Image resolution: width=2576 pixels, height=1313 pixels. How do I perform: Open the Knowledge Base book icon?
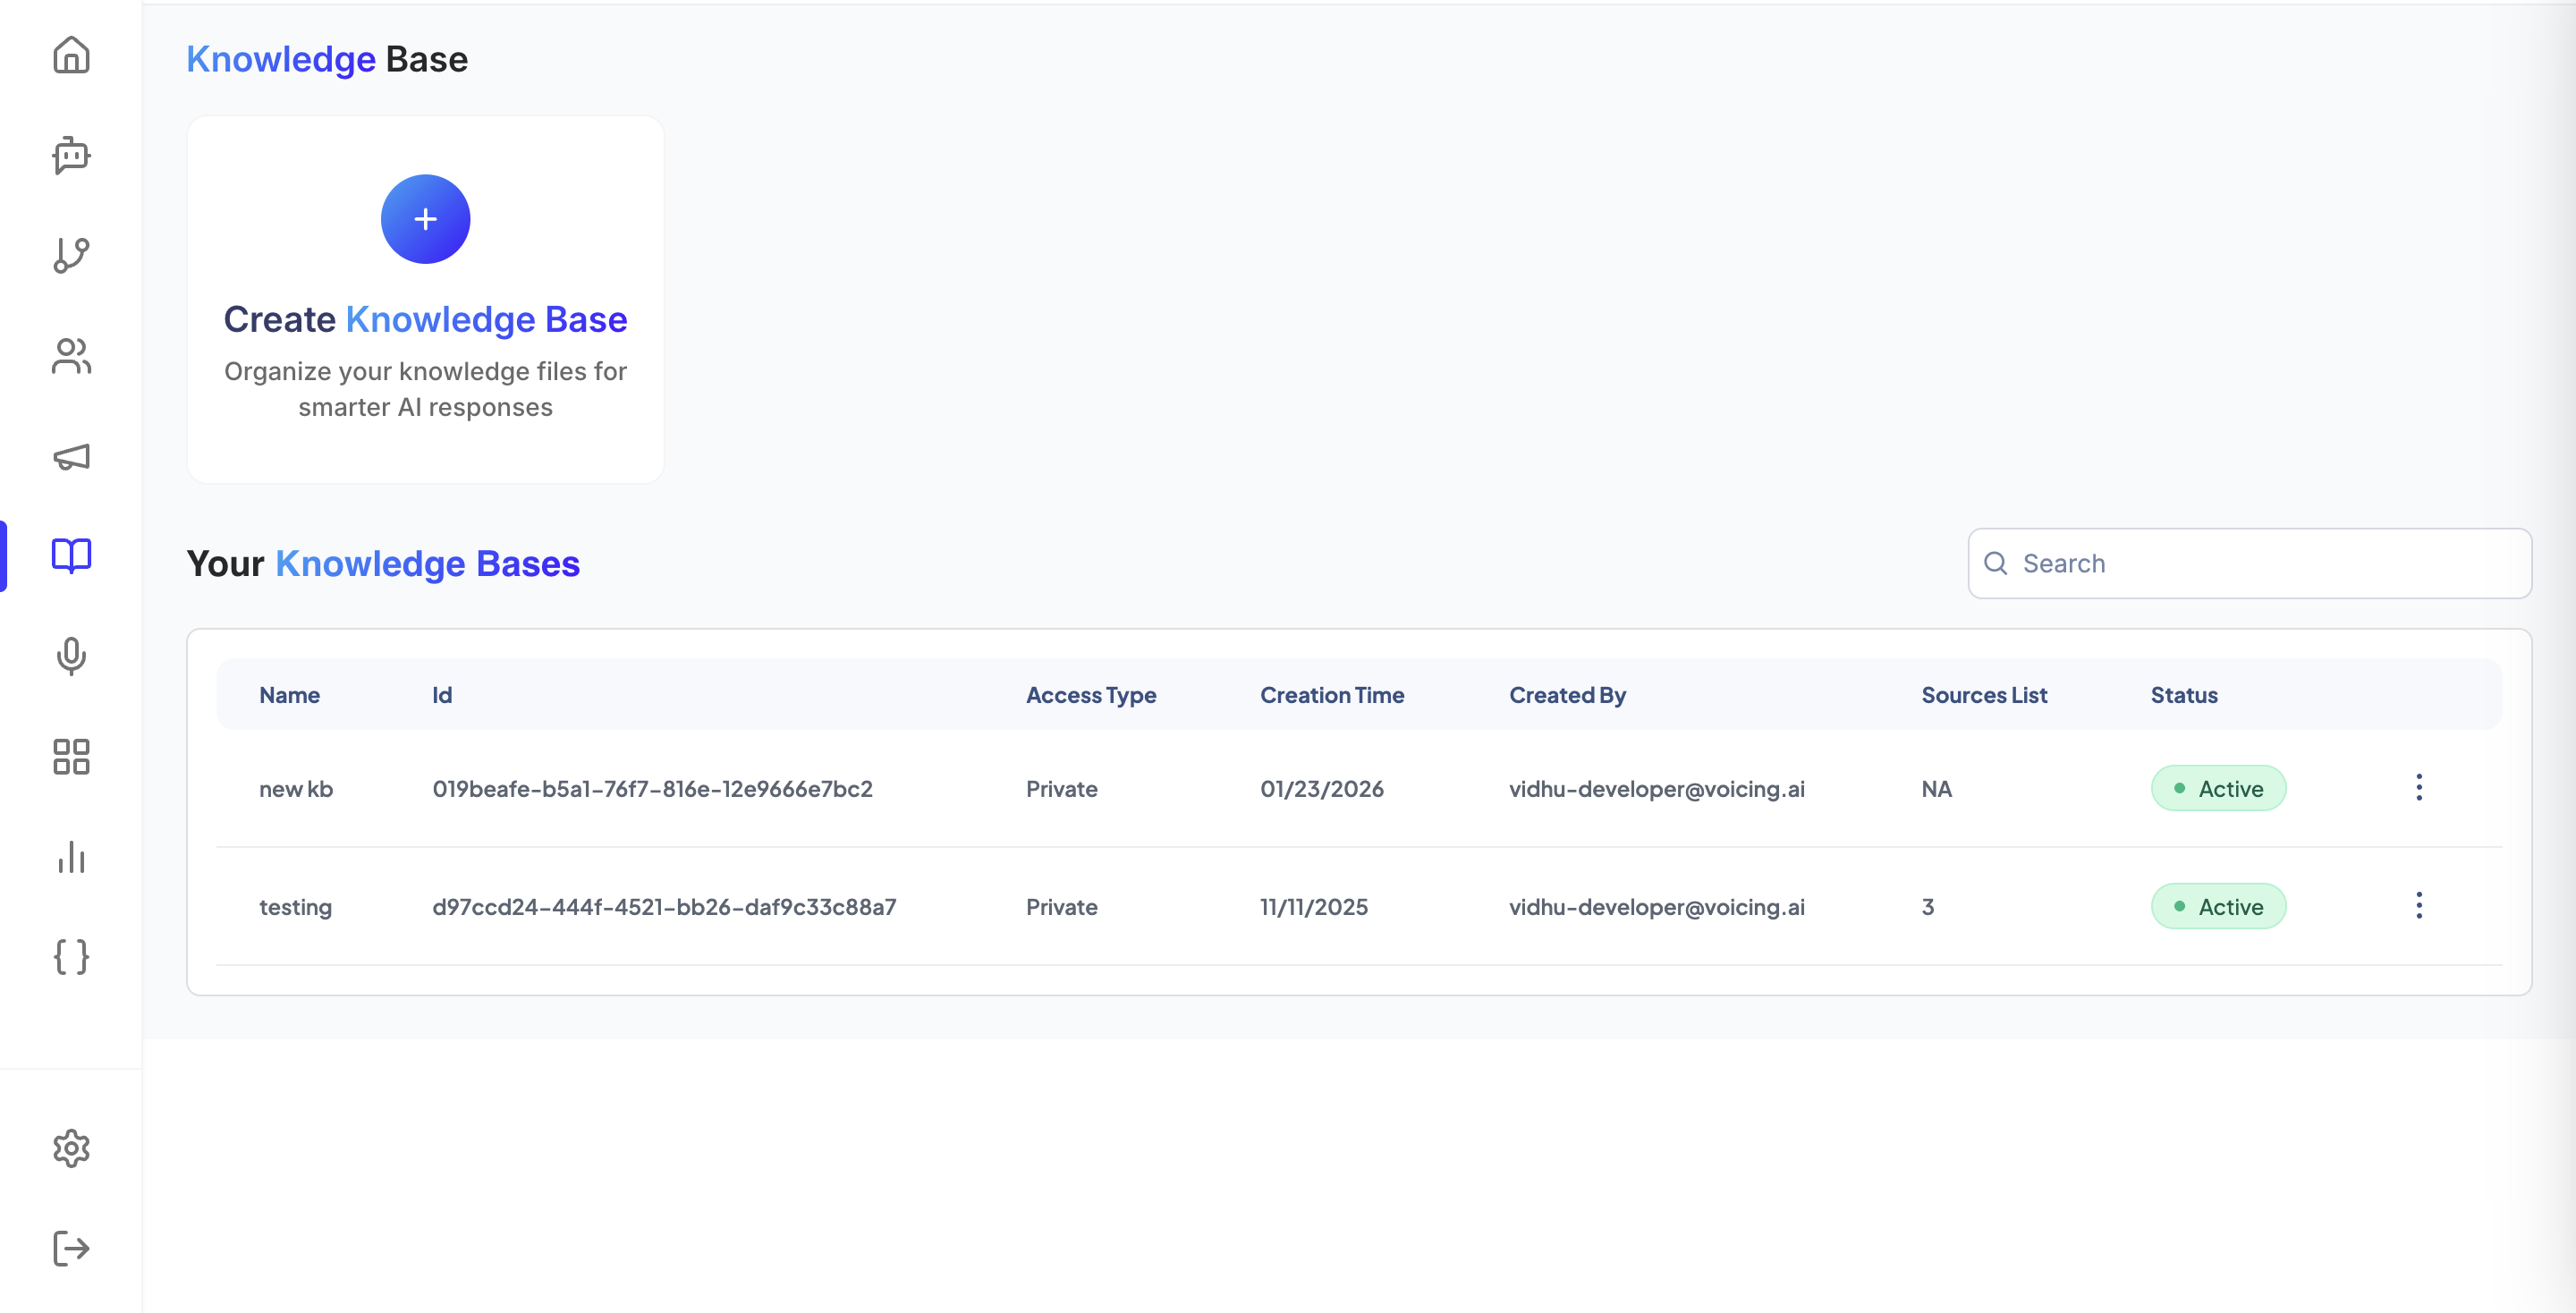(71, 556)
